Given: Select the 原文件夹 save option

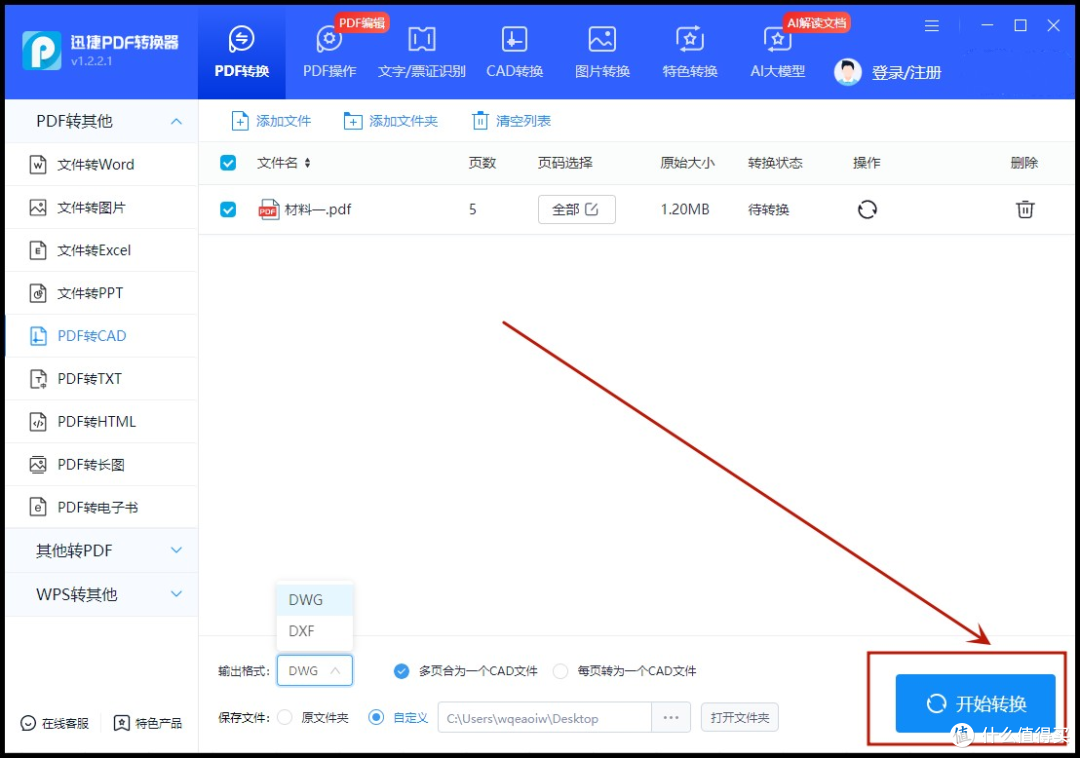Looking at the screenshot, I should click(x=313, y=717).
